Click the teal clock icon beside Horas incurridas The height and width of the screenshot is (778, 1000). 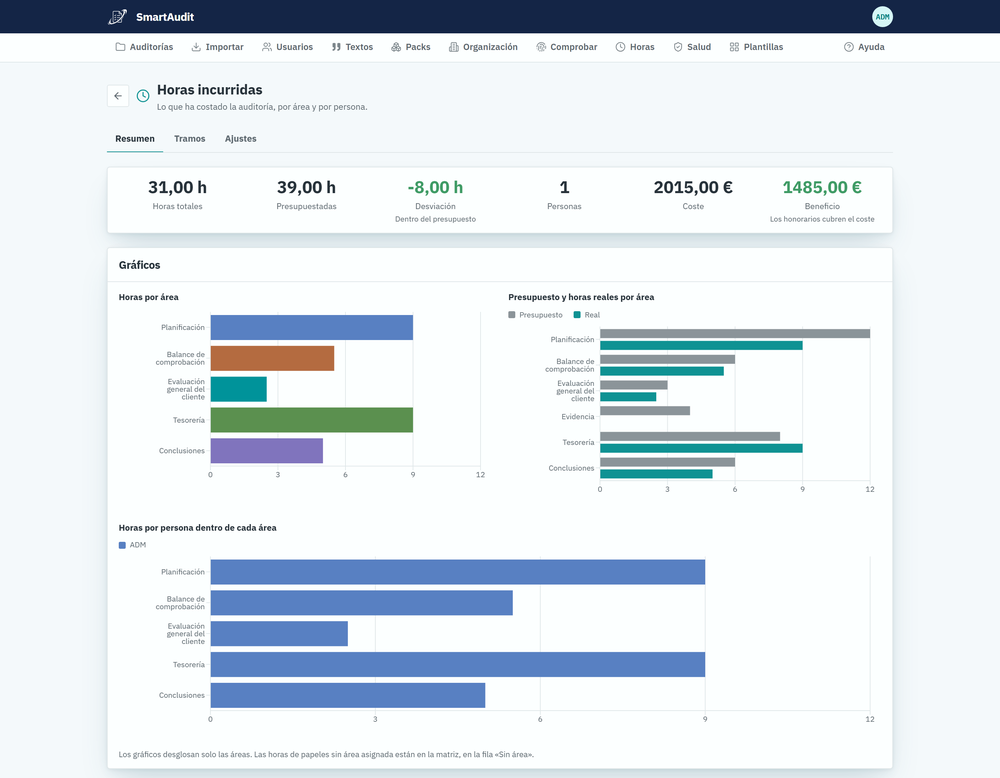click(143, 96)
